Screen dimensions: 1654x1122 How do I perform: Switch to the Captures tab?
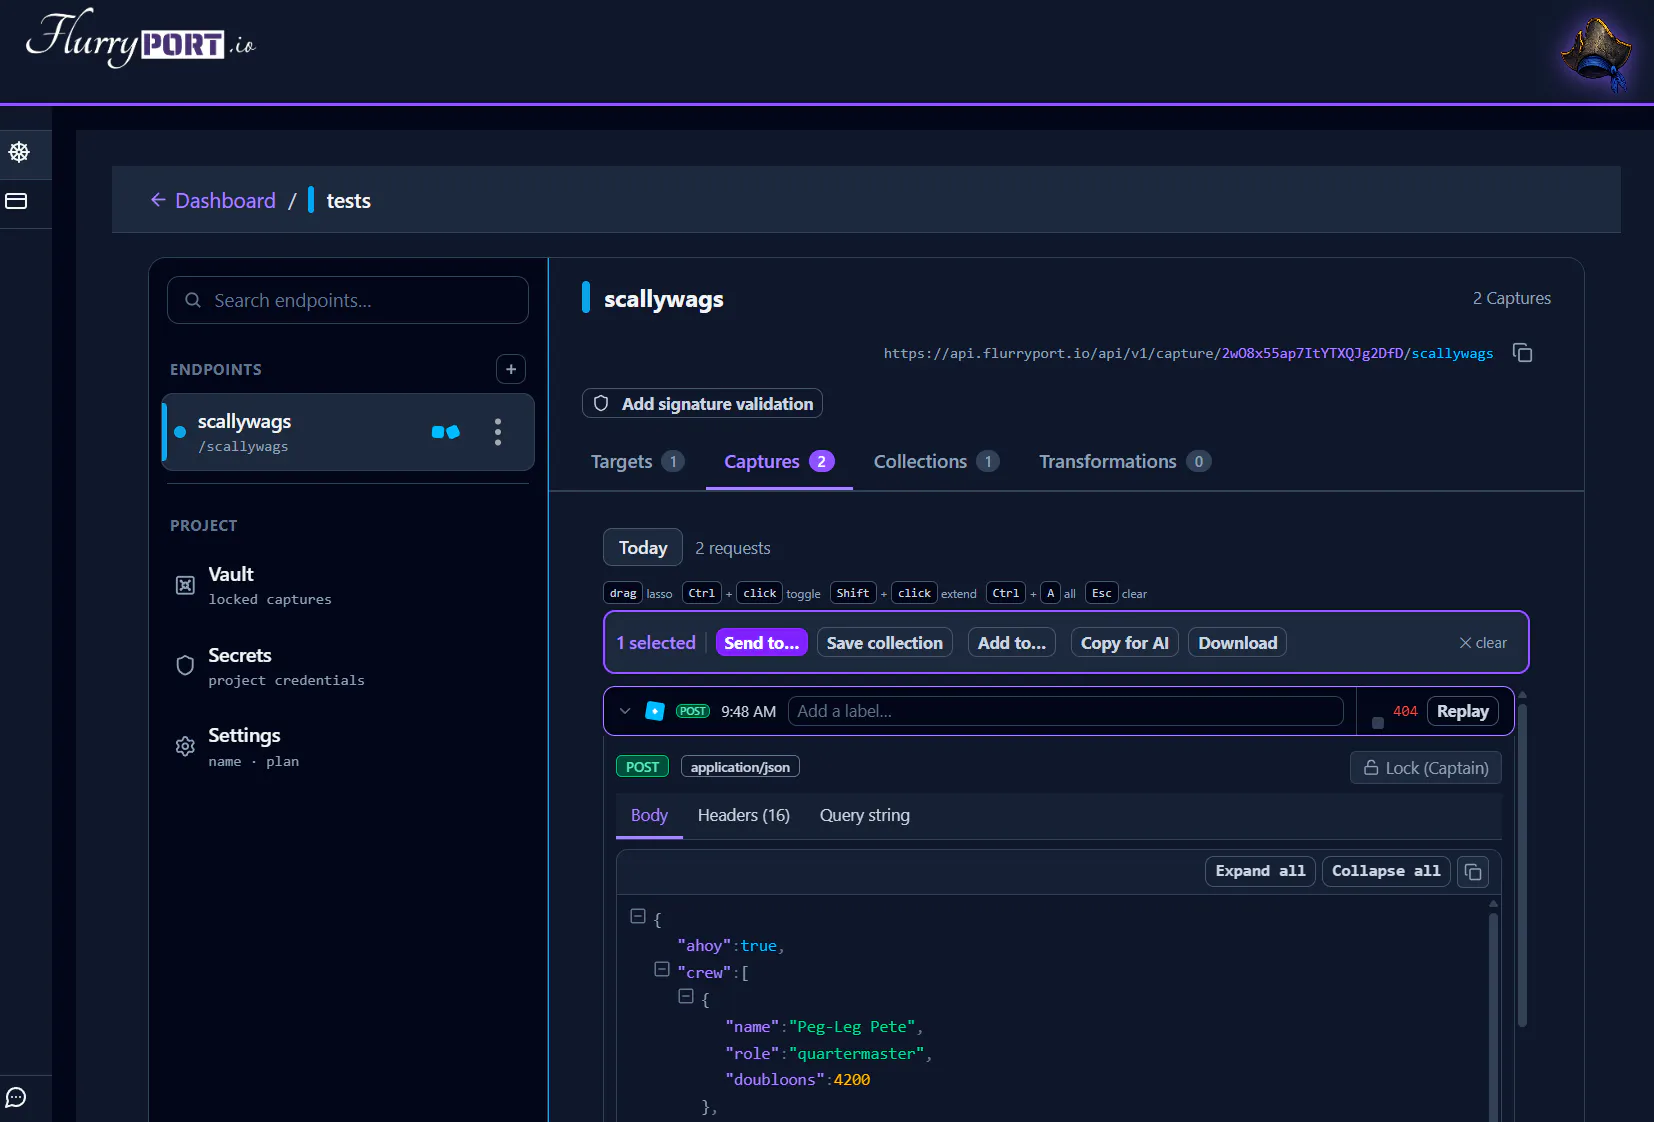[779, 462]
